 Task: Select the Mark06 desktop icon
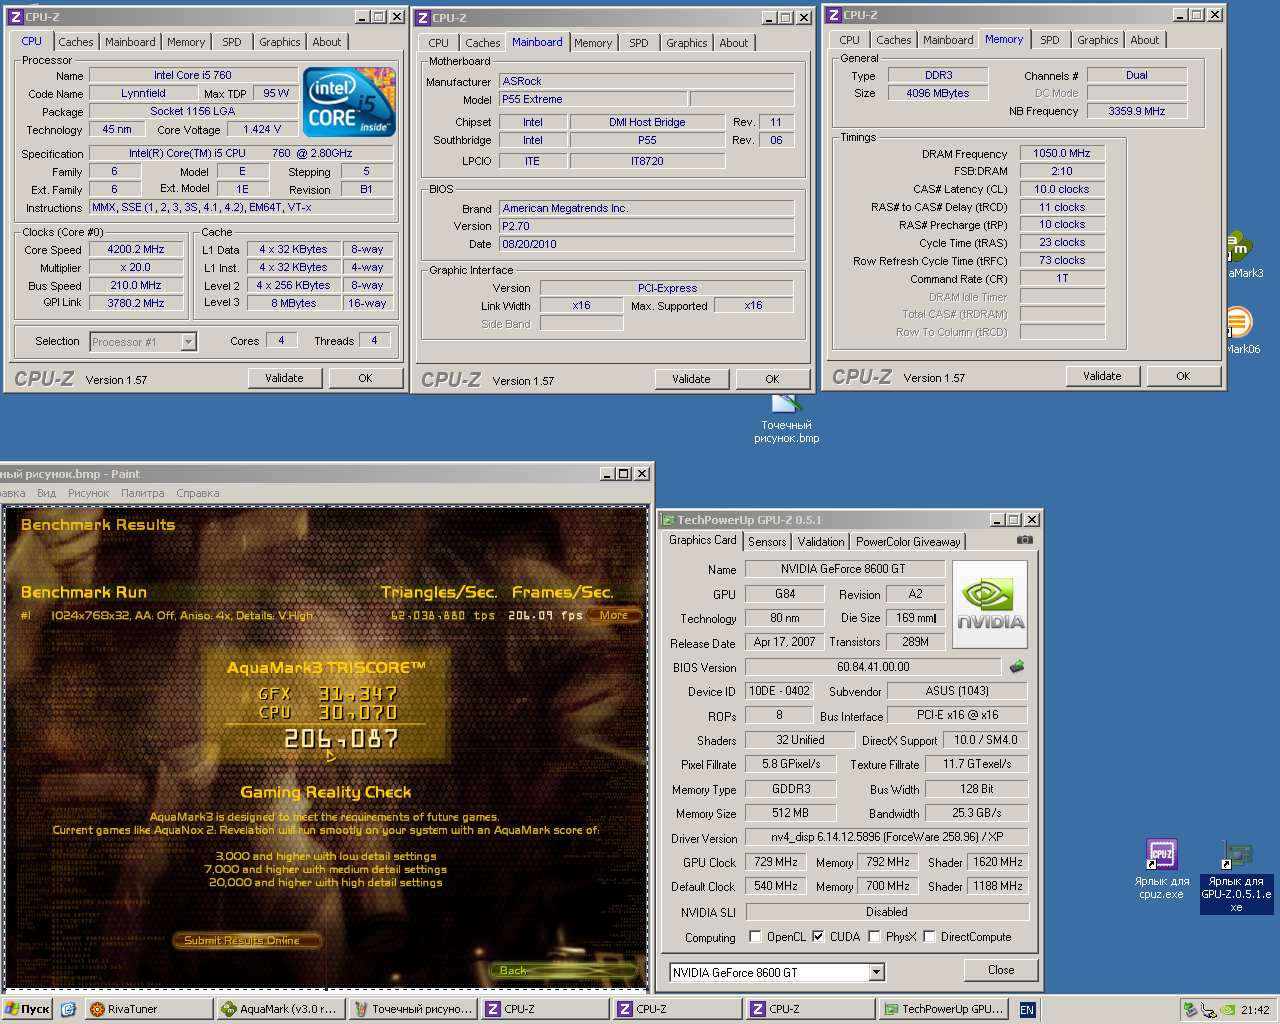(x=1240, y=331)
